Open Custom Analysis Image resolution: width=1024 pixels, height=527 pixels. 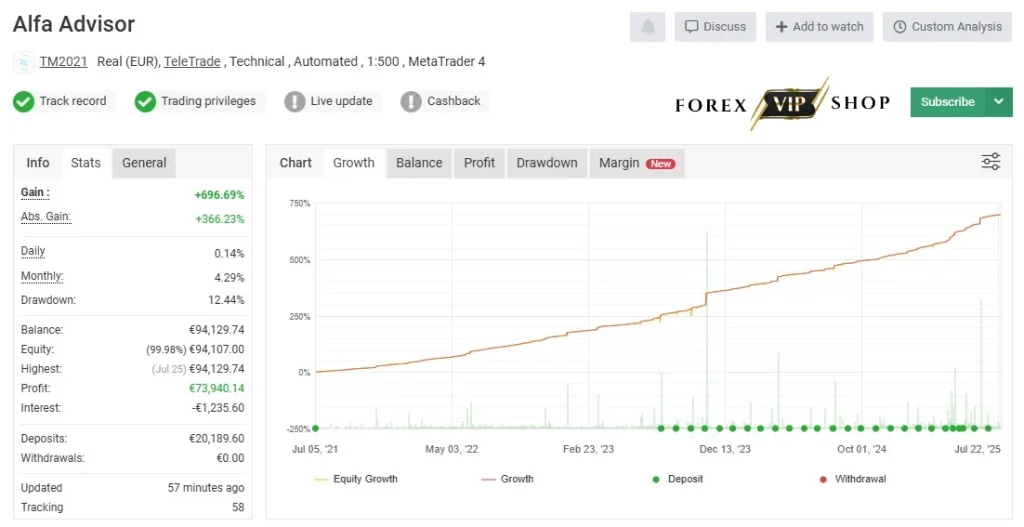pos(948,27)
